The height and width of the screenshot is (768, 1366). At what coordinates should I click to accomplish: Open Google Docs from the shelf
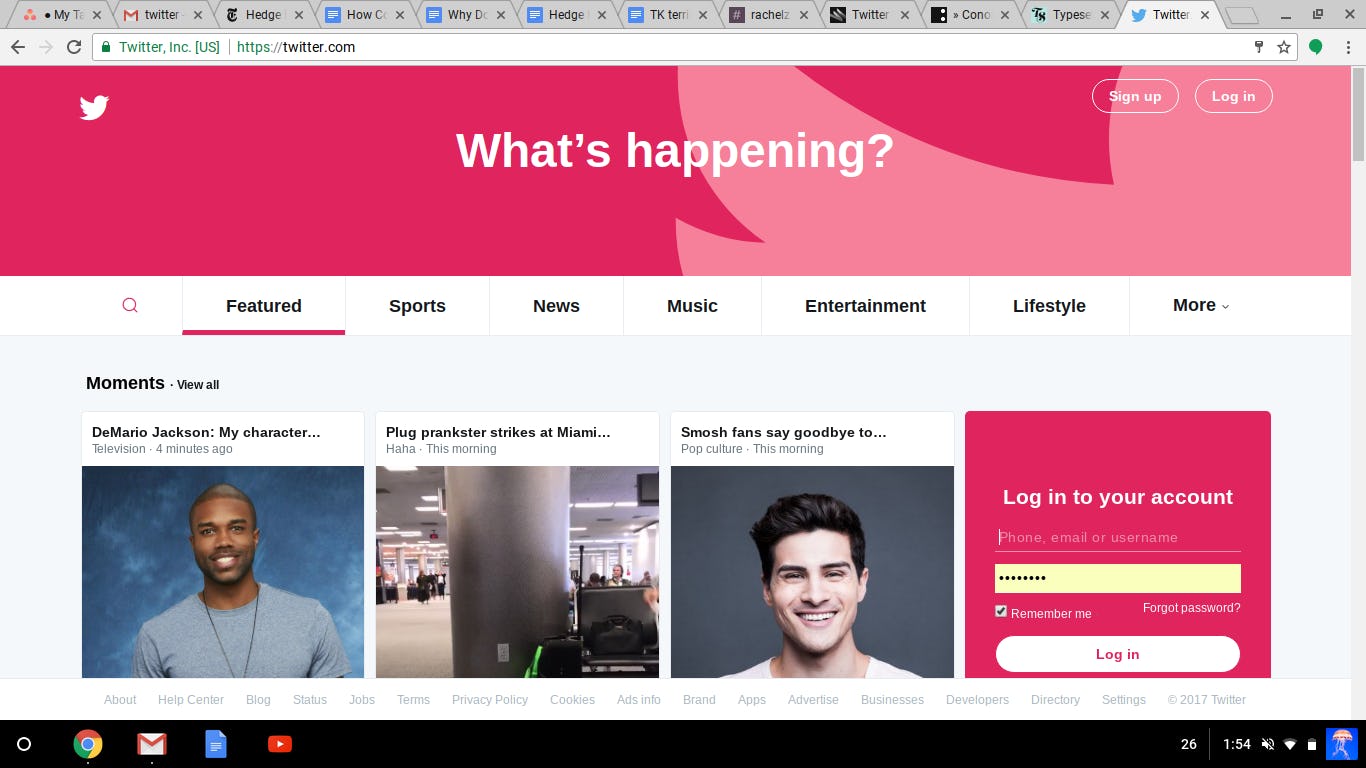point(216,744)
